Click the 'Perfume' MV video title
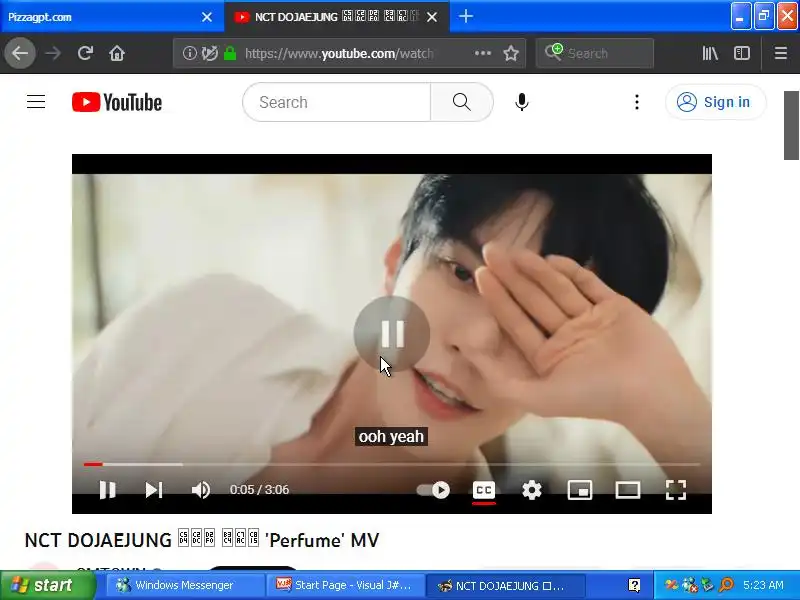This screenshot has height=600, width=800. pyautogui.click(x=202, y=540)
